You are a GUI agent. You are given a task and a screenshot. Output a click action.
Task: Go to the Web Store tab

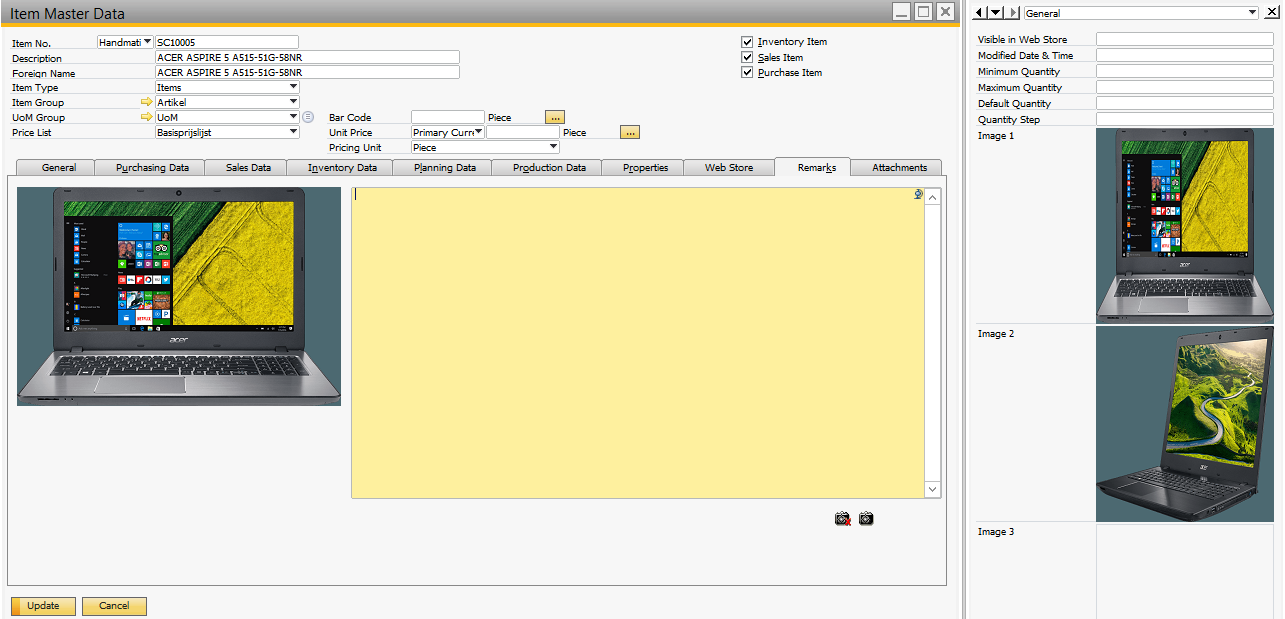tap(729, 167)
